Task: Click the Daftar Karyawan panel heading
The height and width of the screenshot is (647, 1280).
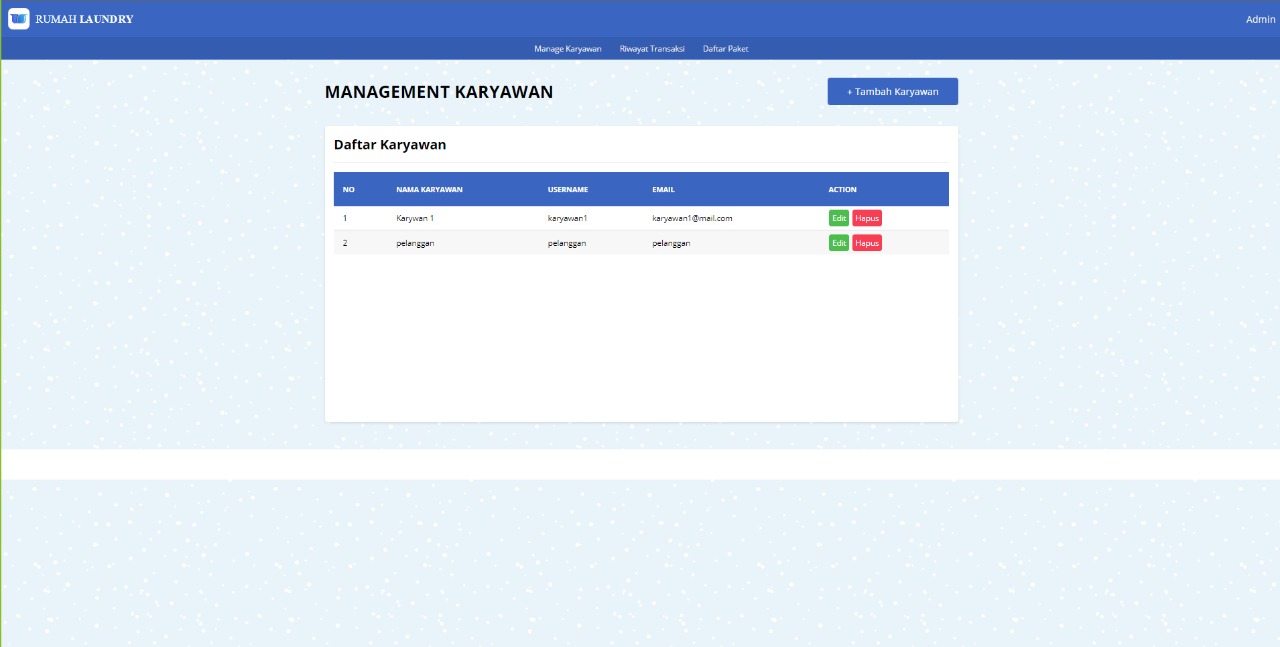Action: coord(390,144)
